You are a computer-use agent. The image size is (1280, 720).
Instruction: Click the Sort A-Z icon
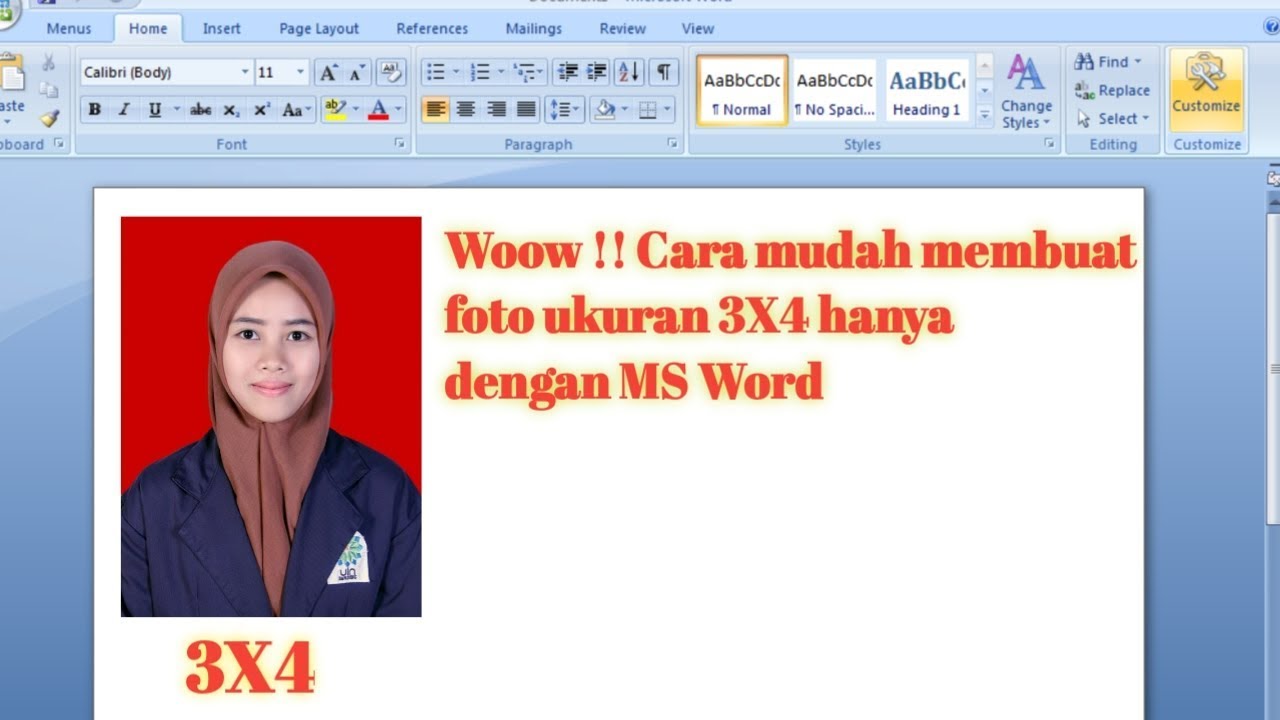click(629, 72)
